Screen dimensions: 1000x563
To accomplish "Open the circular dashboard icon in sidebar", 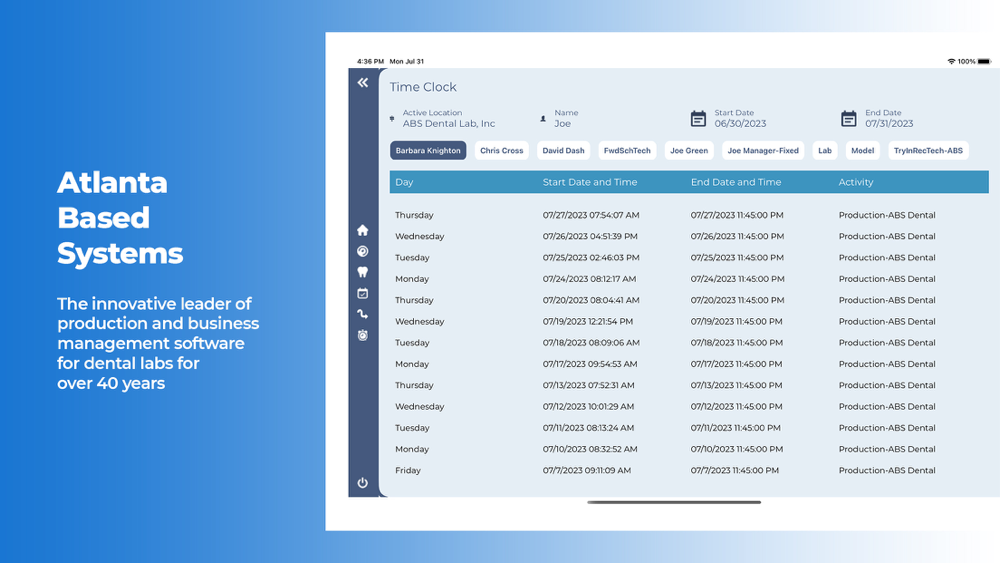I will coord(362,251).
